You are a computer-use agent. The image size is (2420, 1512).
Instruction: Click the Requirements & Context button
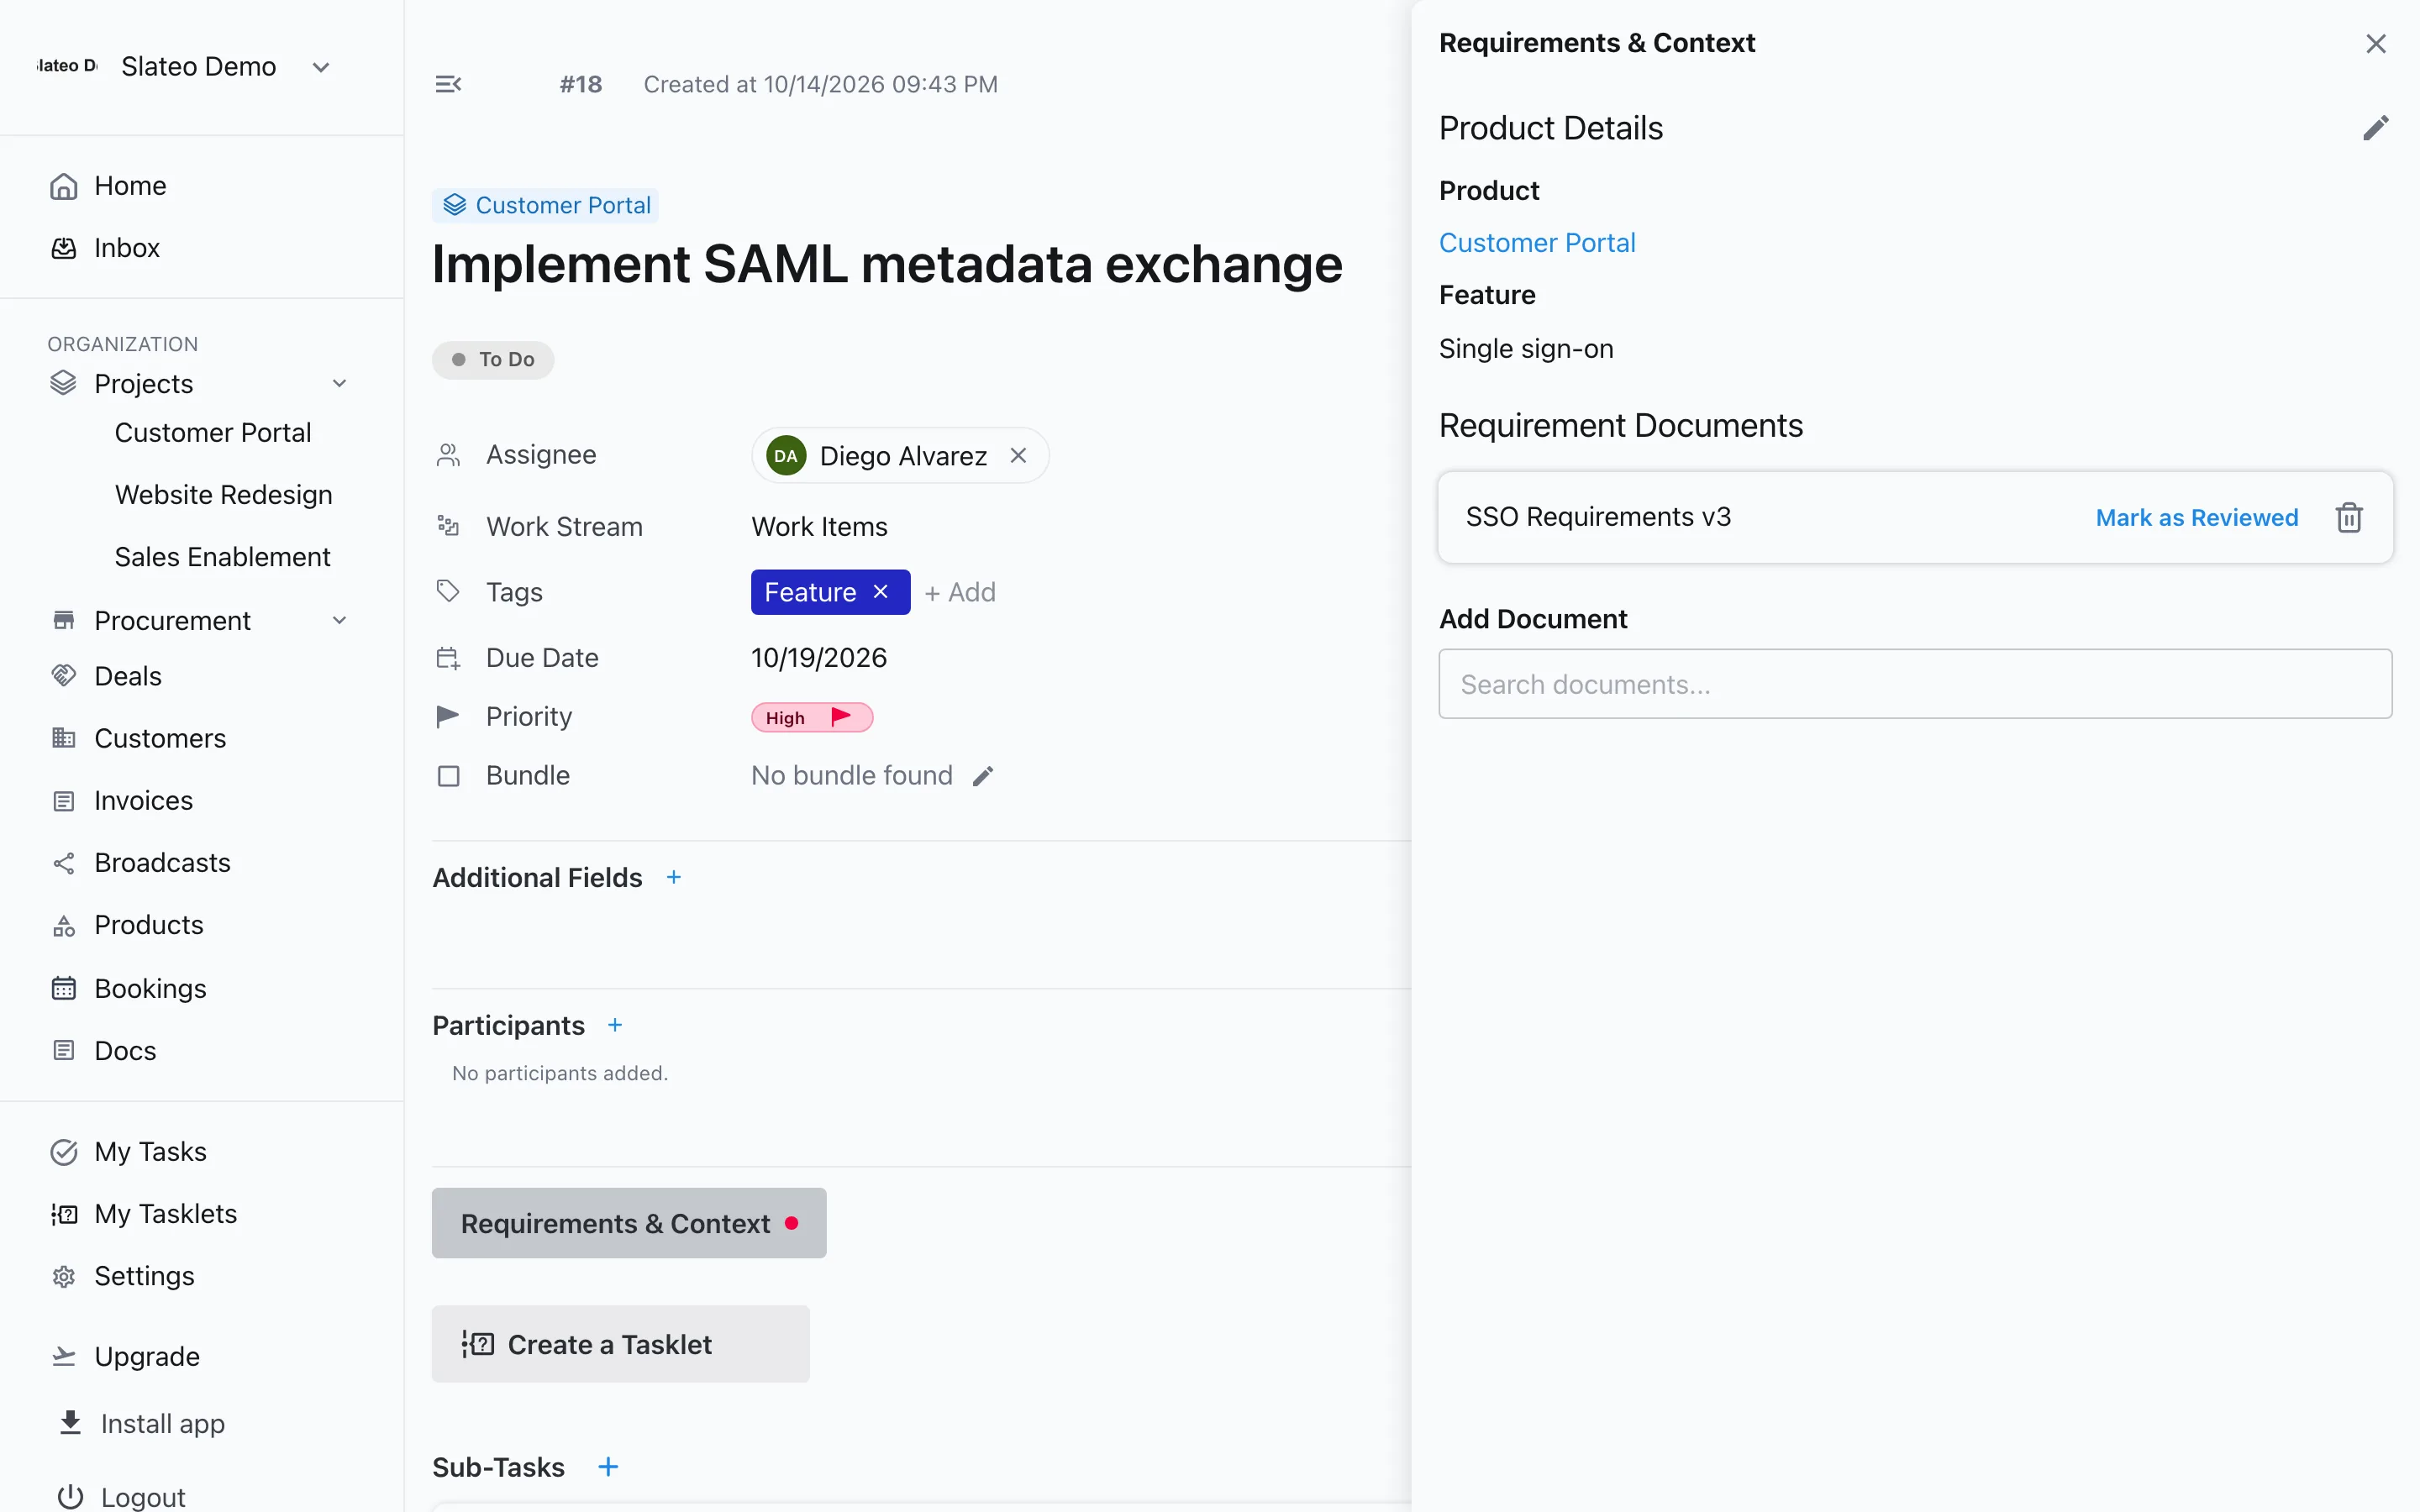629,1223
